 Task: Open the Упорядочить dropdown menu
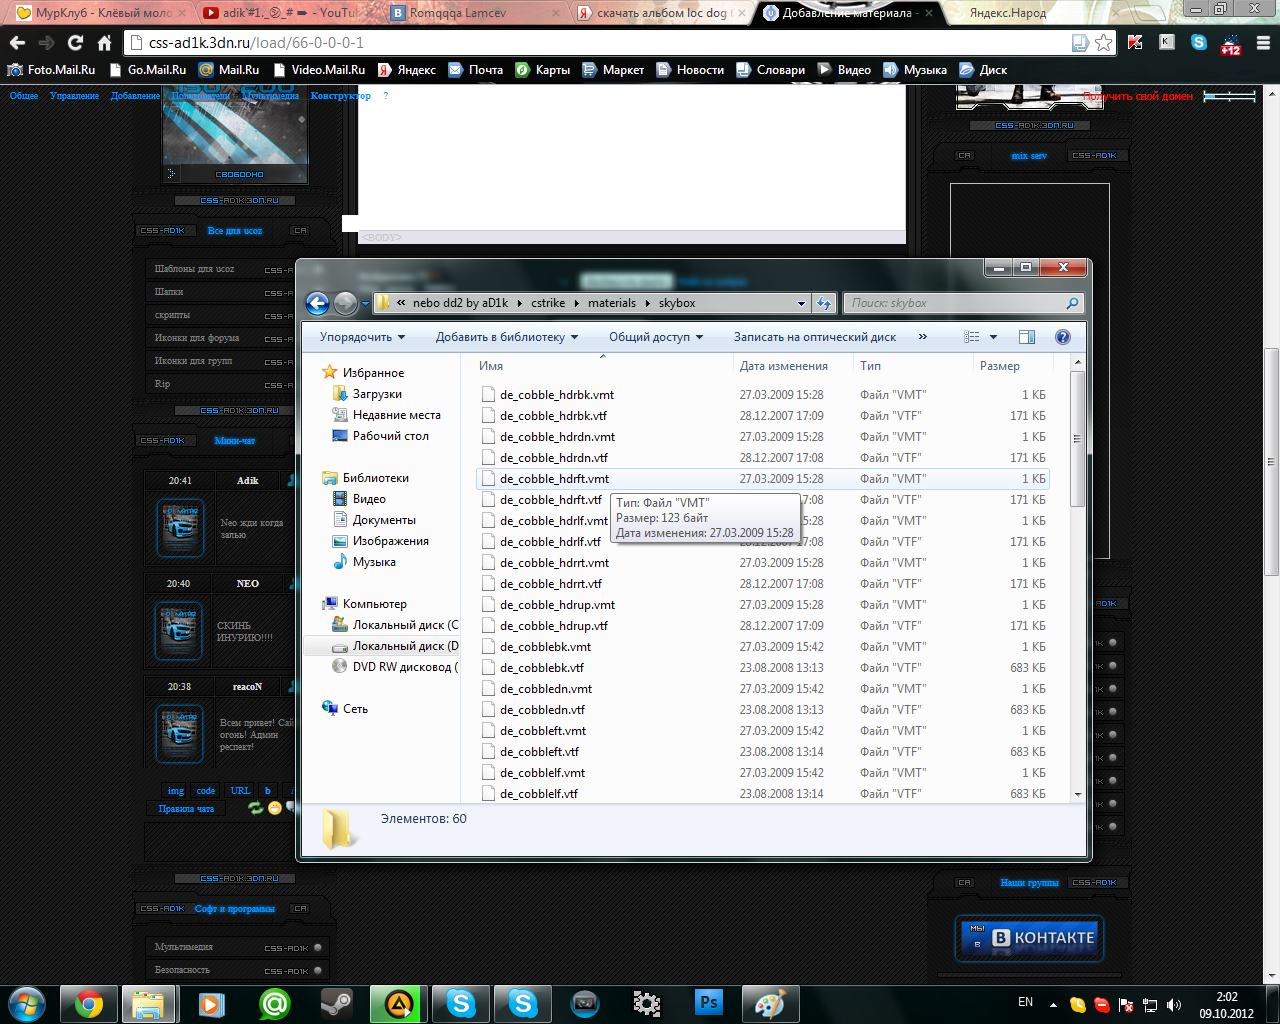[x=362, y=337]
